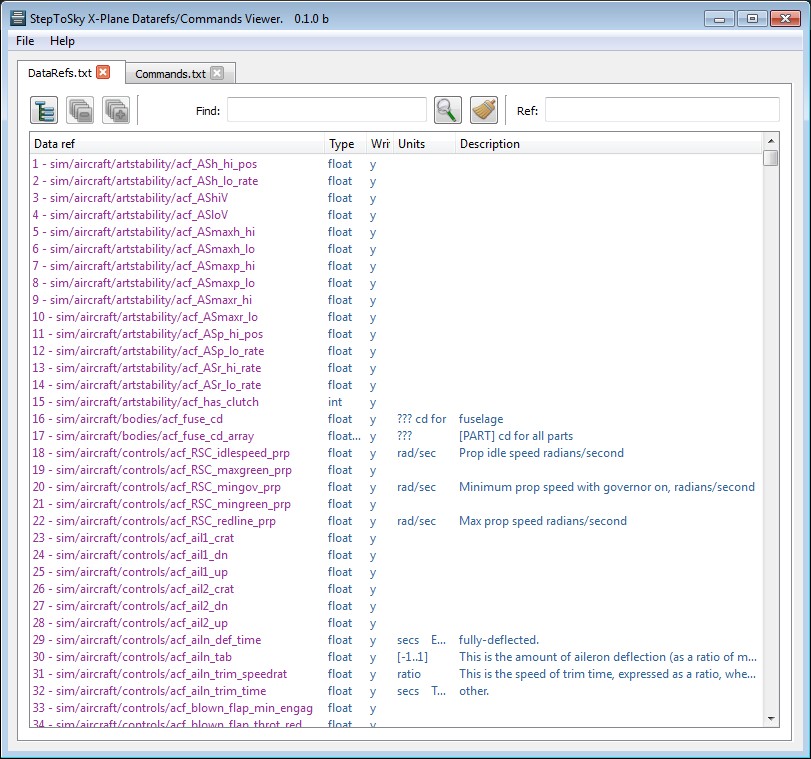The image size is (811, 759).
Task: Select row 25 acf_ail1_up
Action: (x=396, y=572)
